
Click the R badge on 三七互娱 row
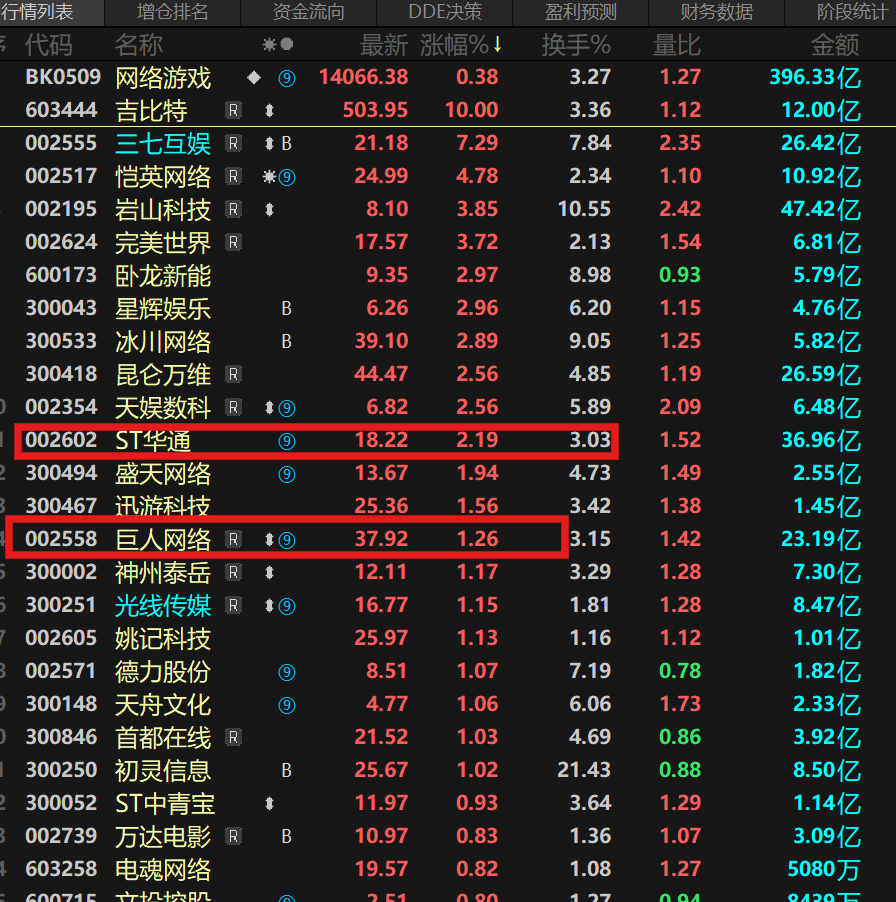coord(233,143)
